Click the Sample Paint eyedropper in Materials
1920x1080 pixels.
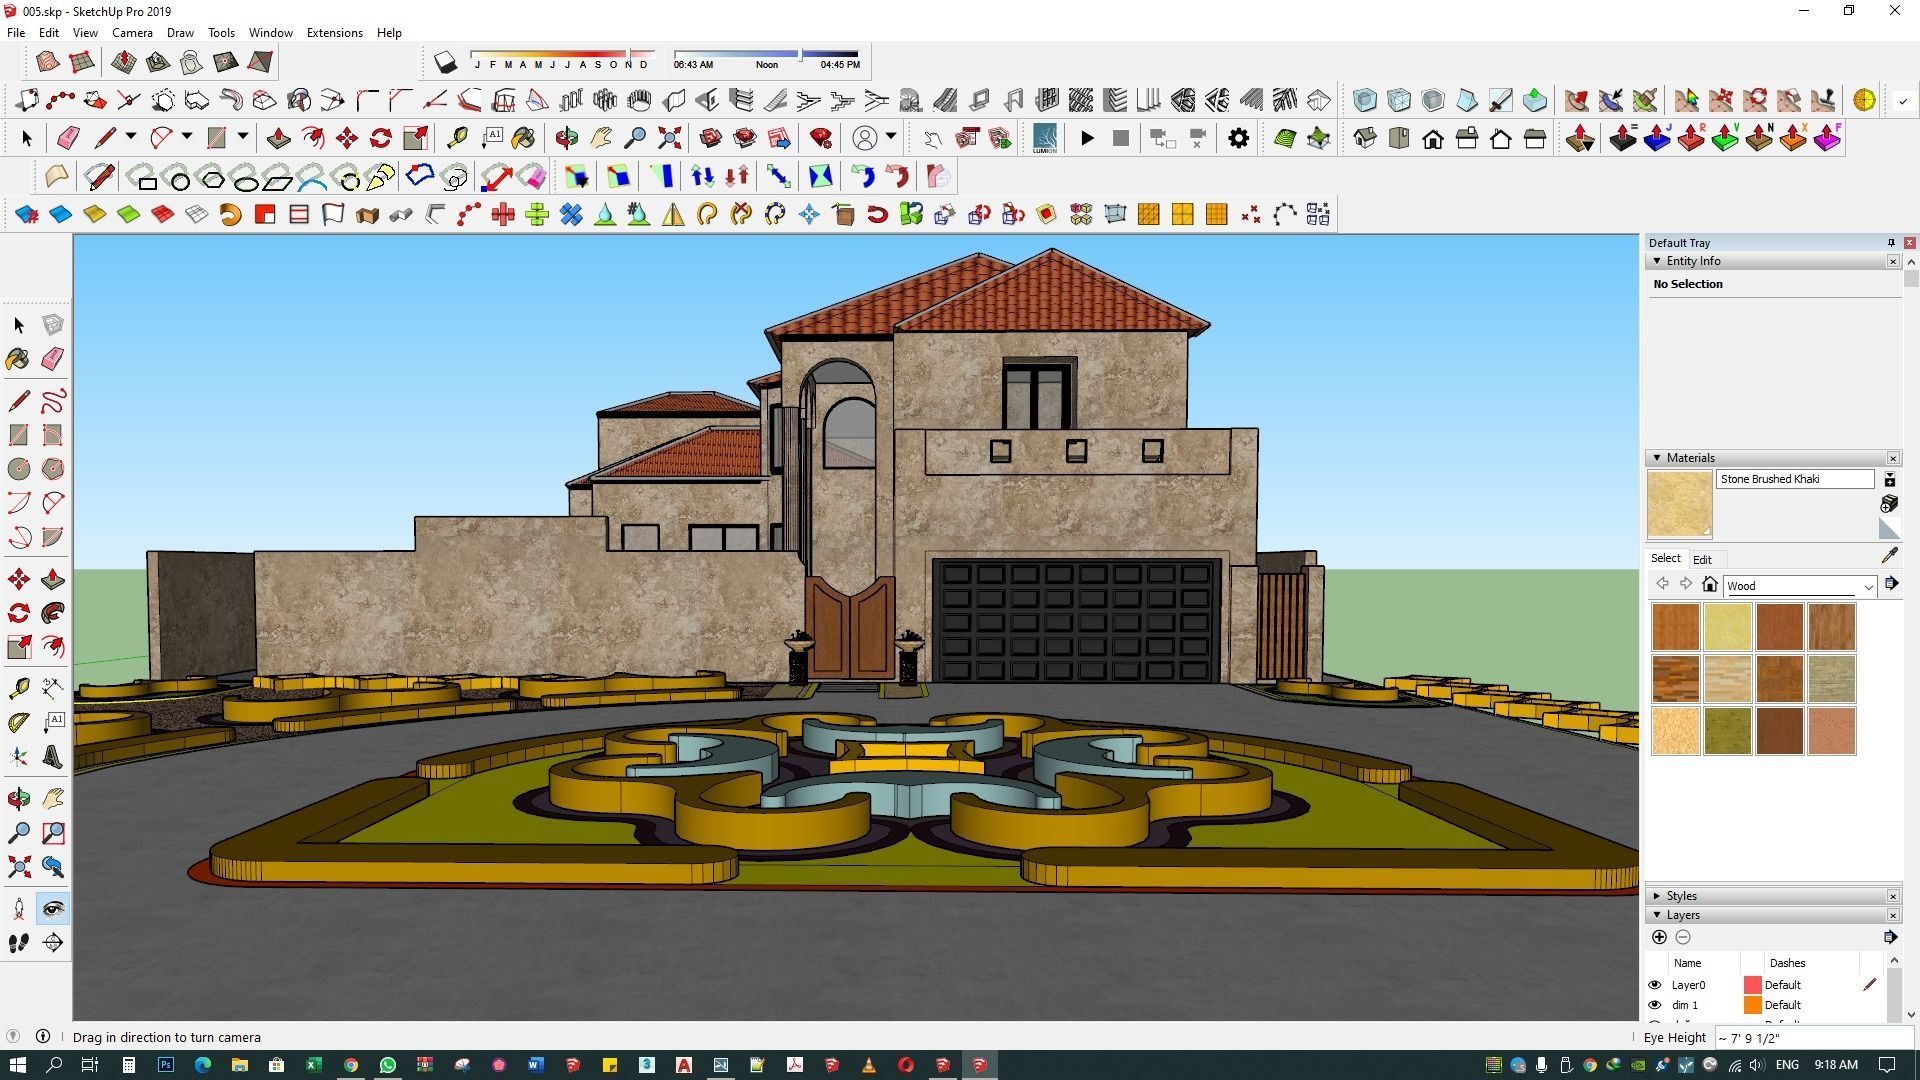pyautogui.click(x=1889, y=556)
